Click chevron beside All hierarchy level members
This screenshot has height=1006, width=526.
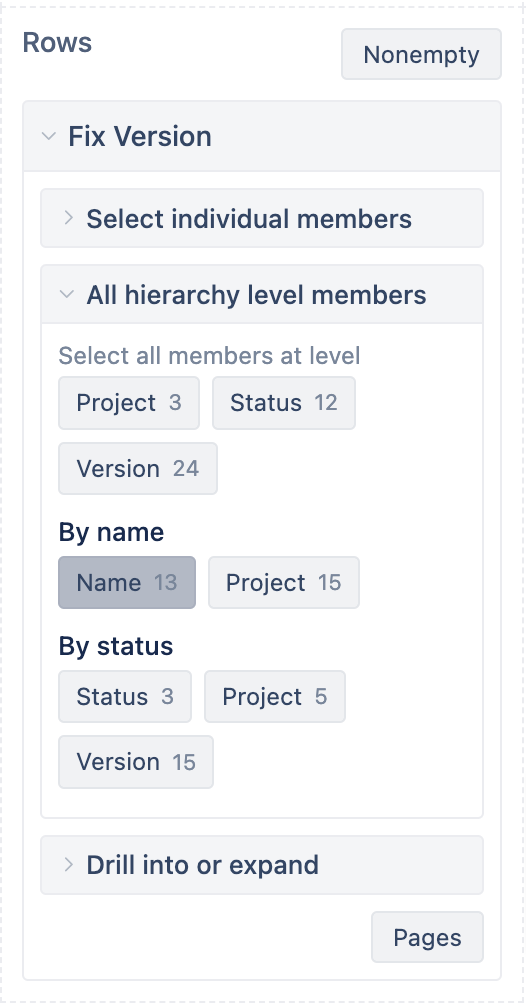[x=67, y=294]
